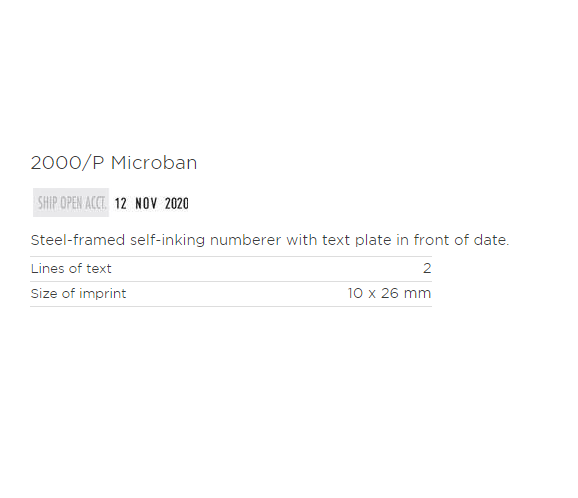Viewport: 578px width, 498px height.
Task: Click the month NOV in the stamp sample
Action: click(146, 203)
